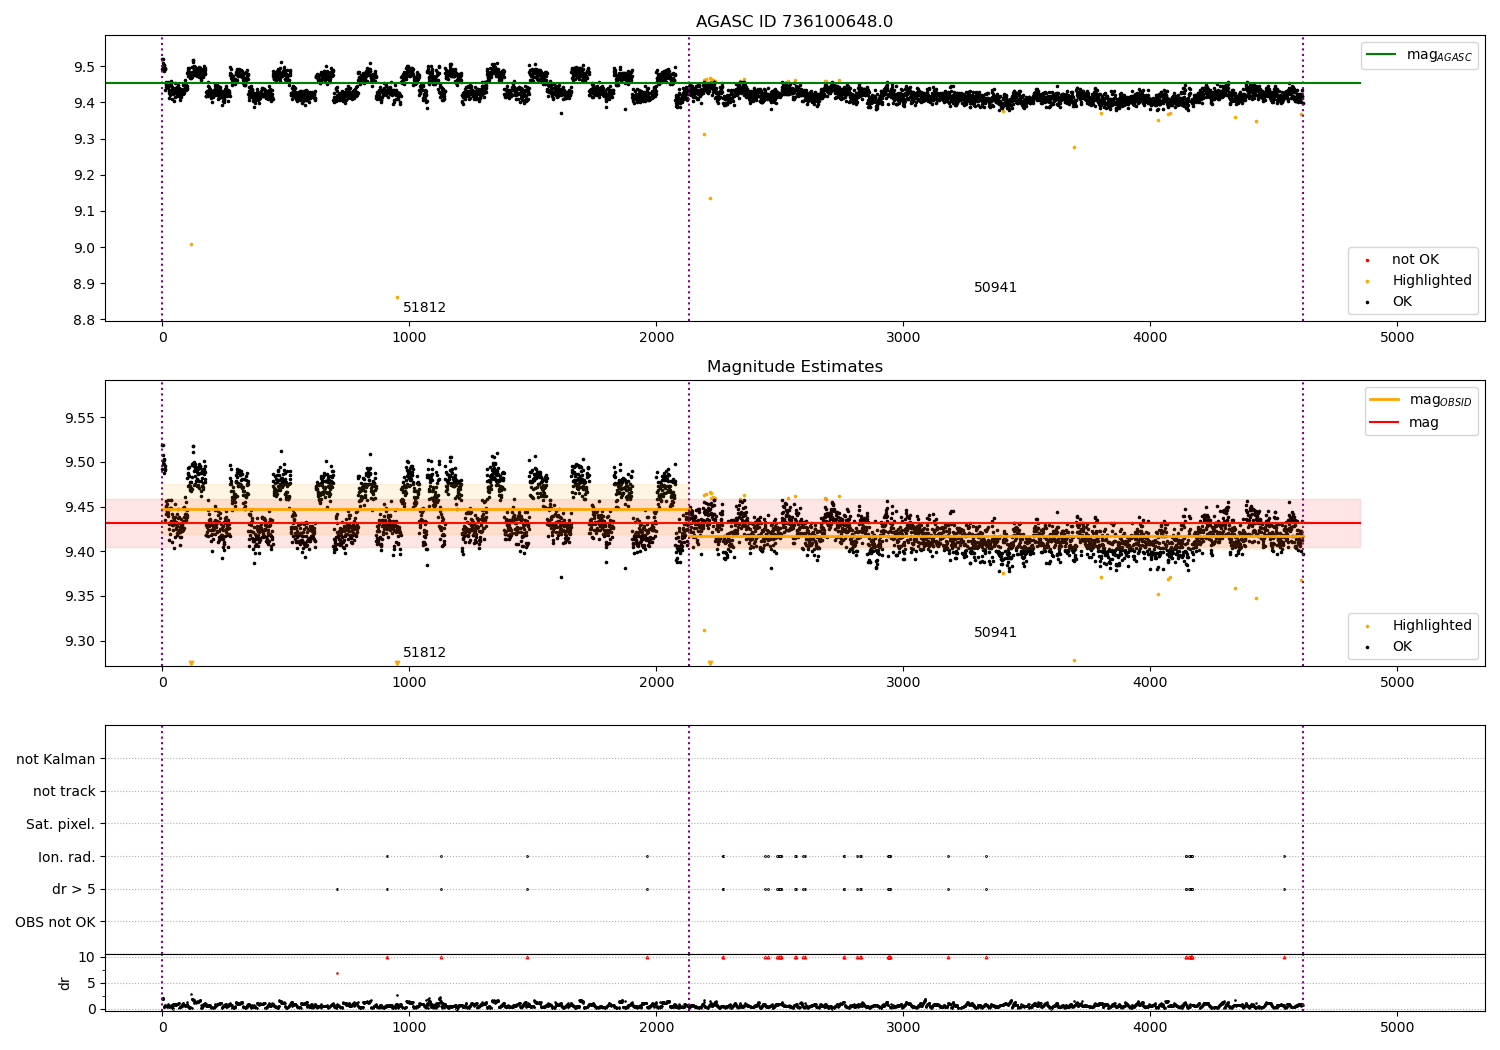Click "not OK" in the top plot legend

1415,260
